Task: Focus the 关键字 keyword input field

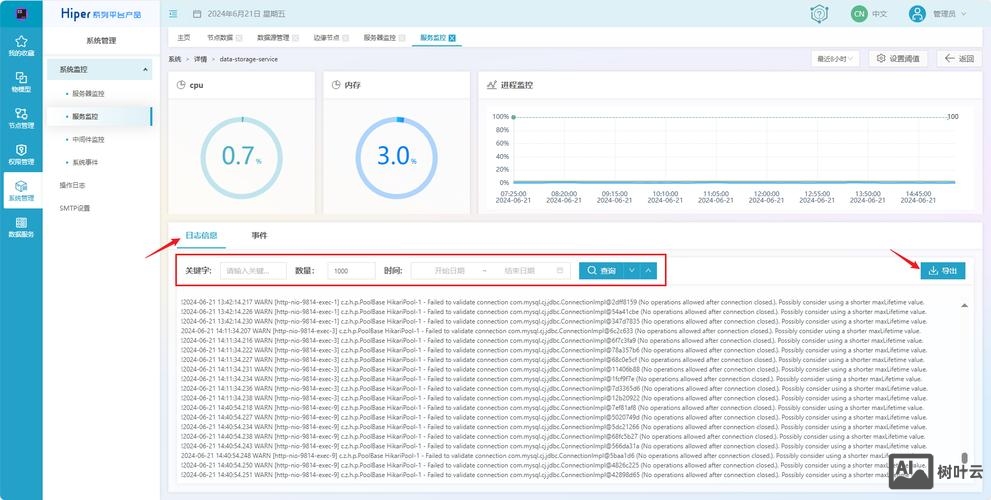Action: [253, 271]
